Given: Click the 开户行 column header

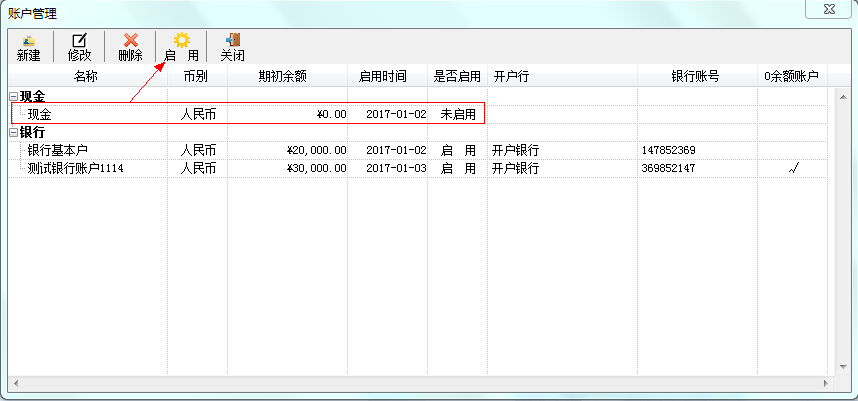Looking at the screenshot, I should coord(563,77).
